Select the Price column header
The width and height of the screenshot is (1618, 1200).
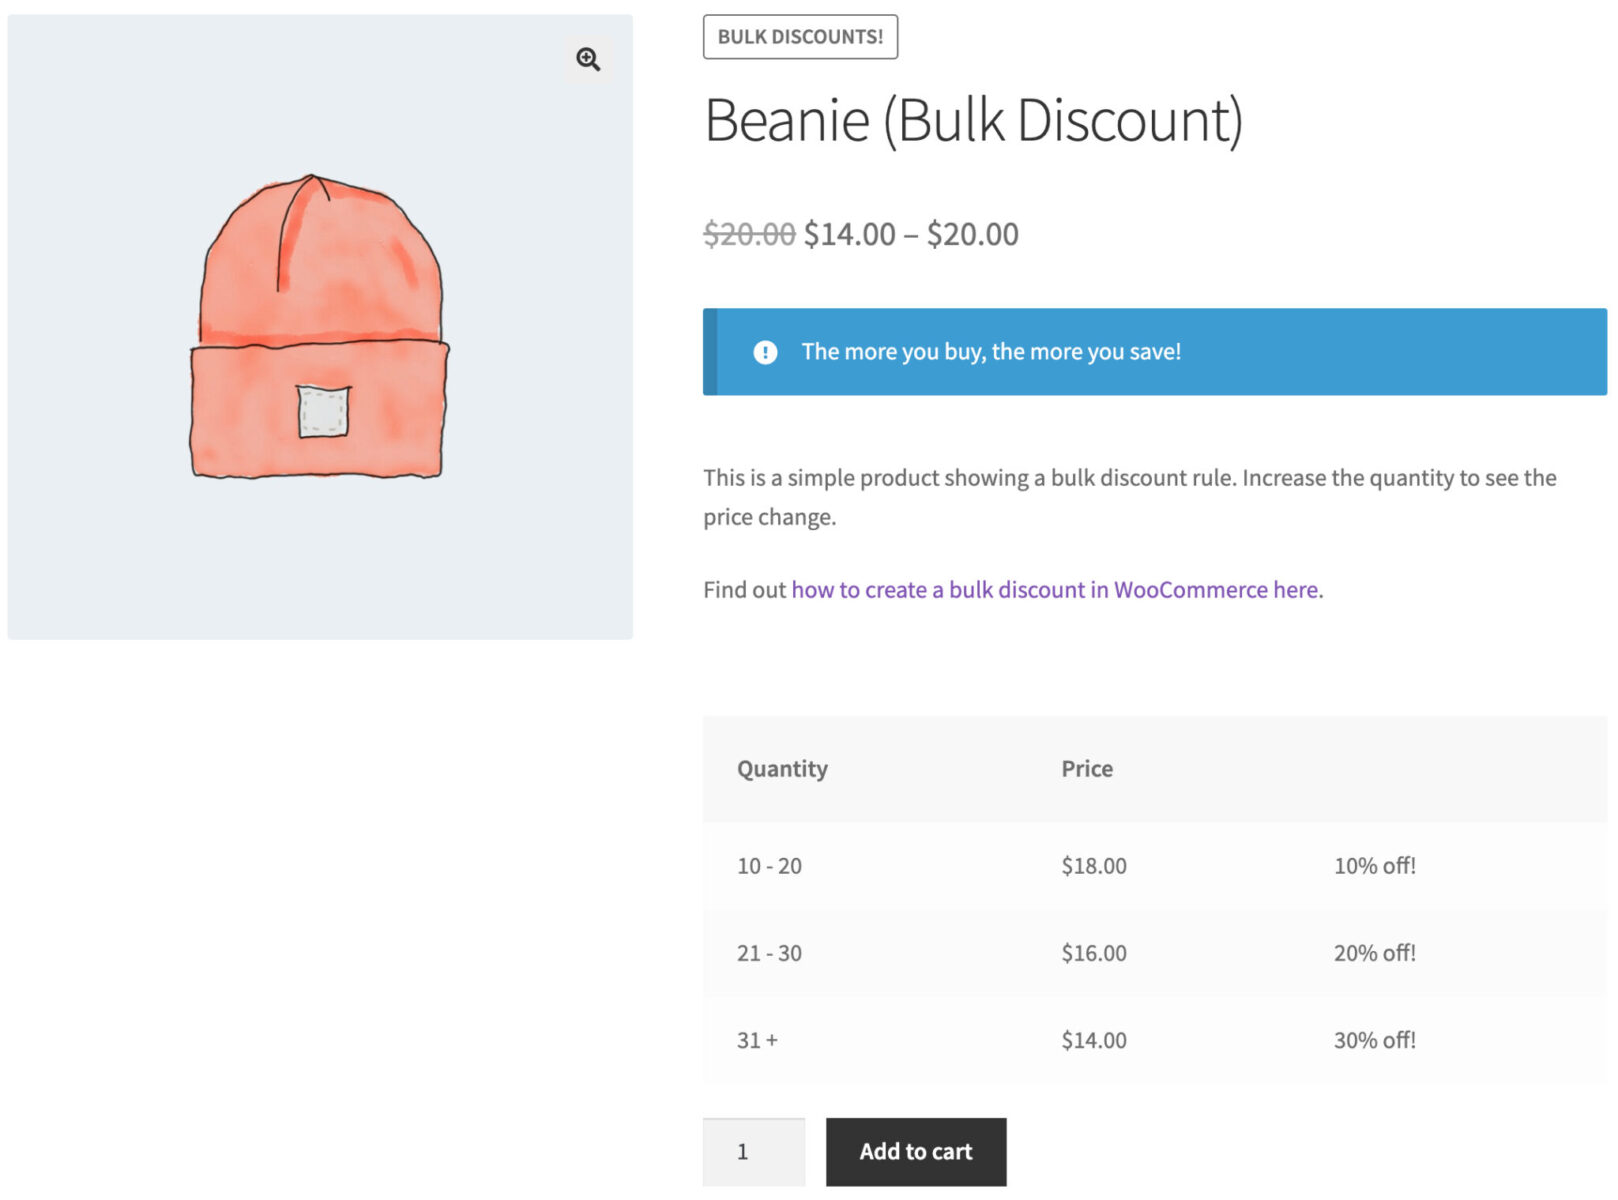point(1086,768)
